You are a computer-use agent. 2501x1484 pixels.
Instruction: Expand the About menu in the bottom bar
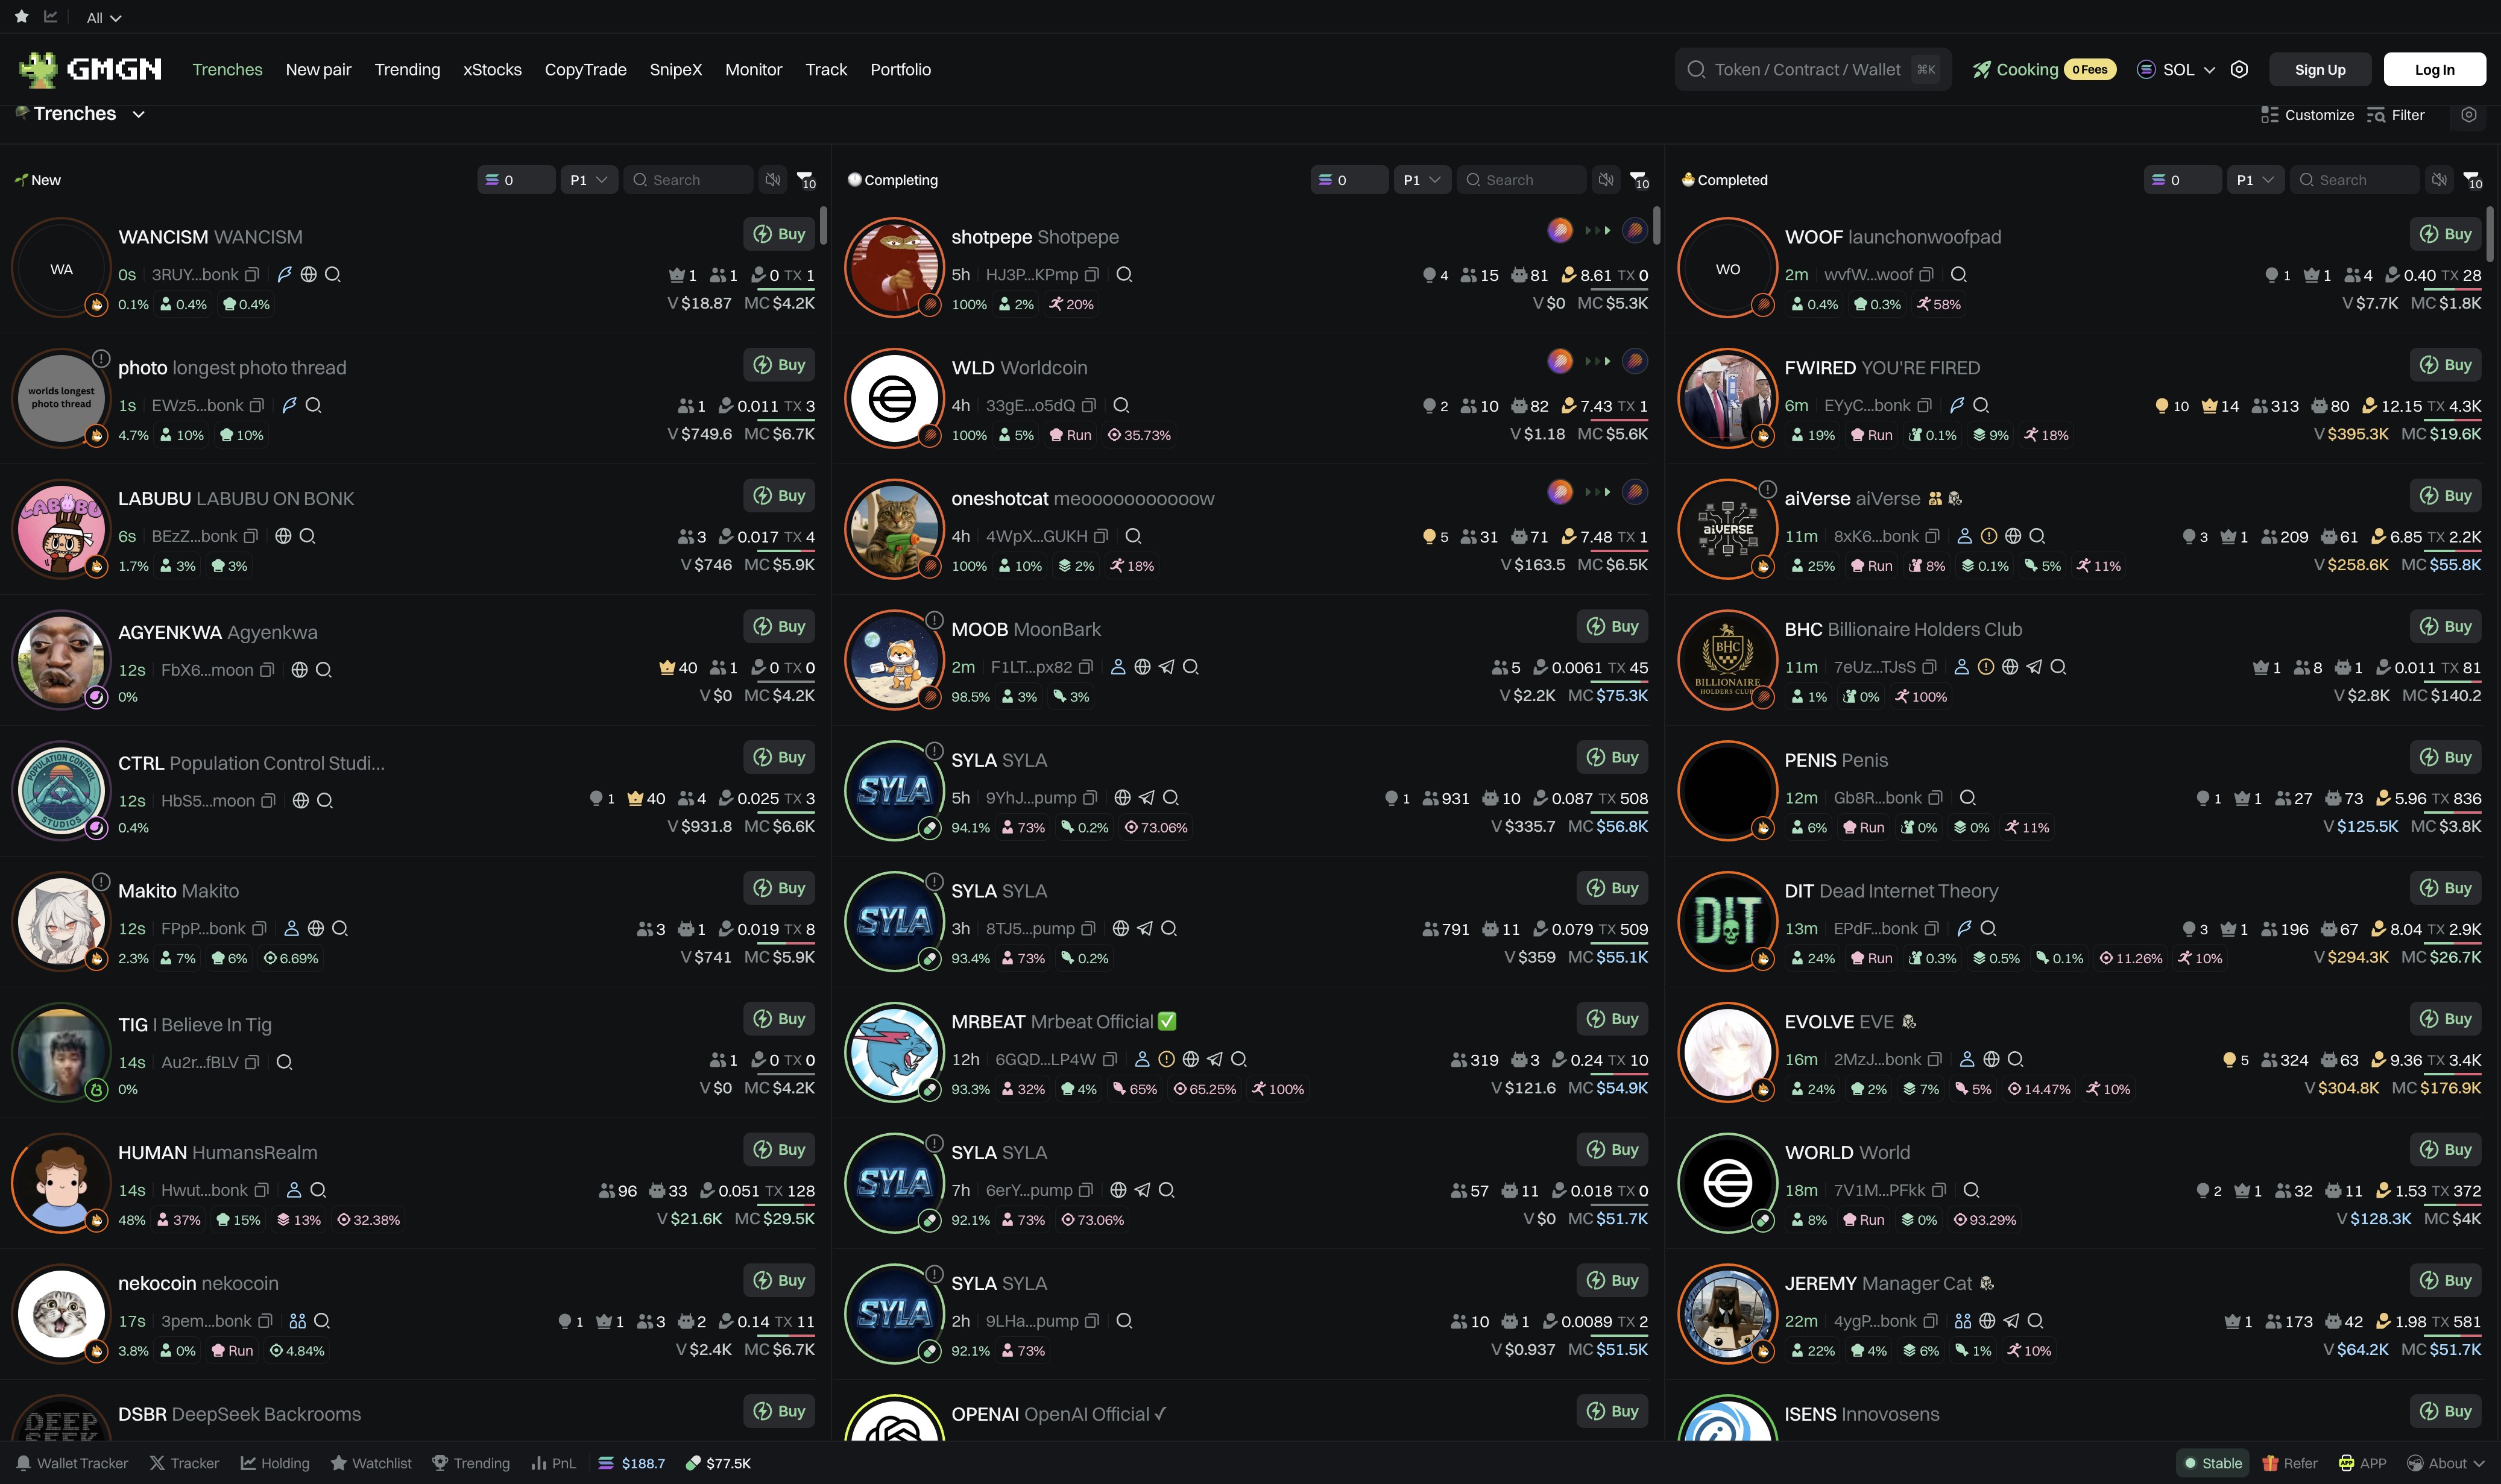coord(2445,1463)
